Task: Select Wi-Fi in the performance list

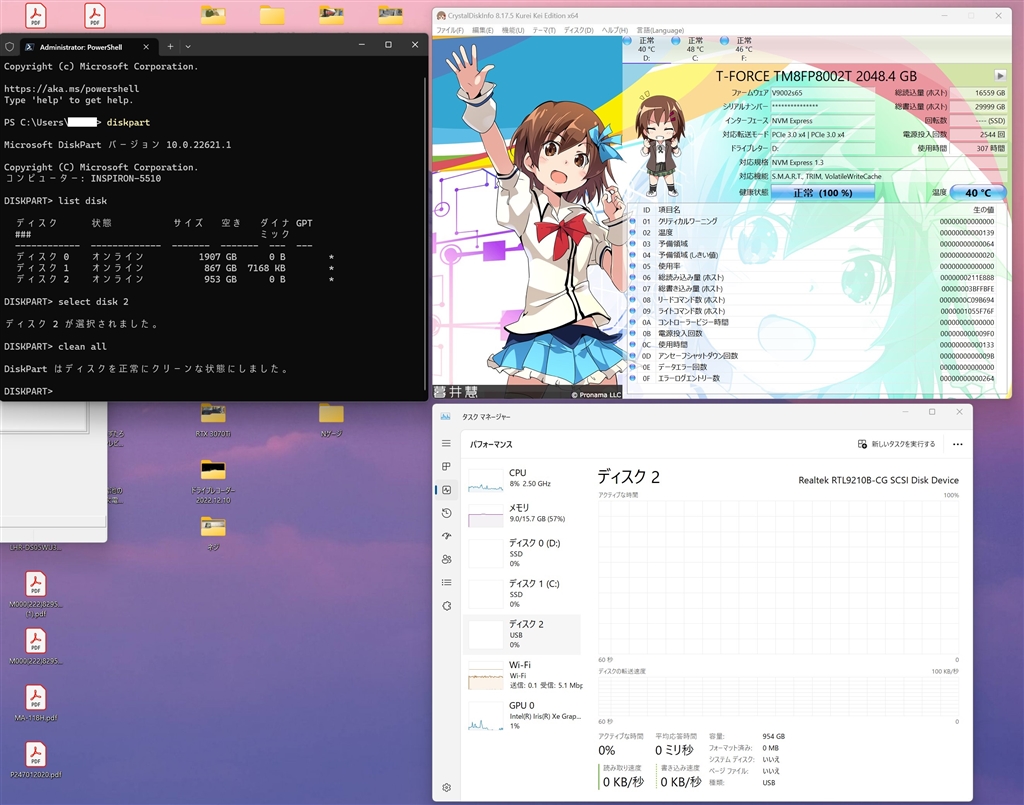Action: (522, 674)
